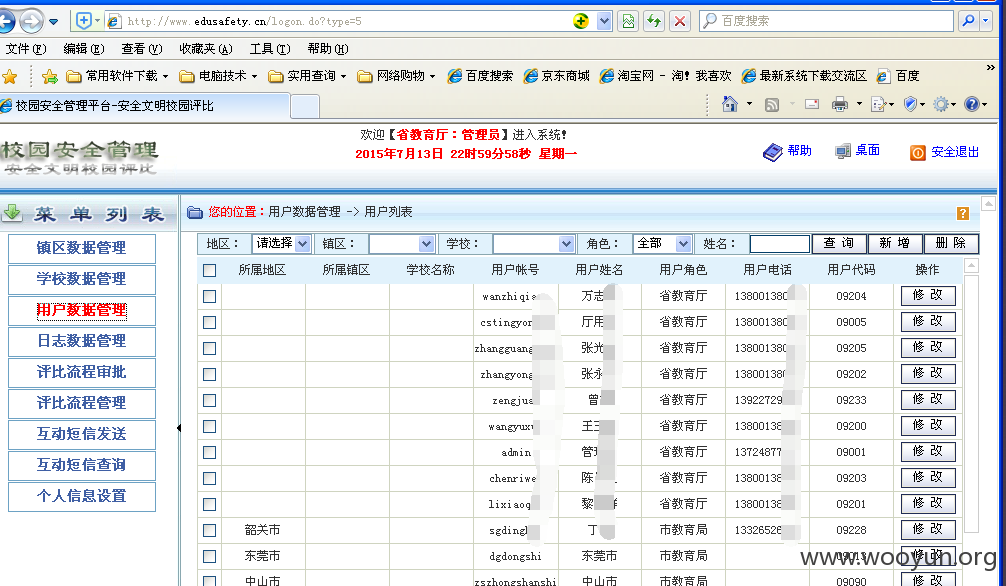Click the browser forward arrow button
Screen dimensions: 1006x586
click(x=31, y=21)
